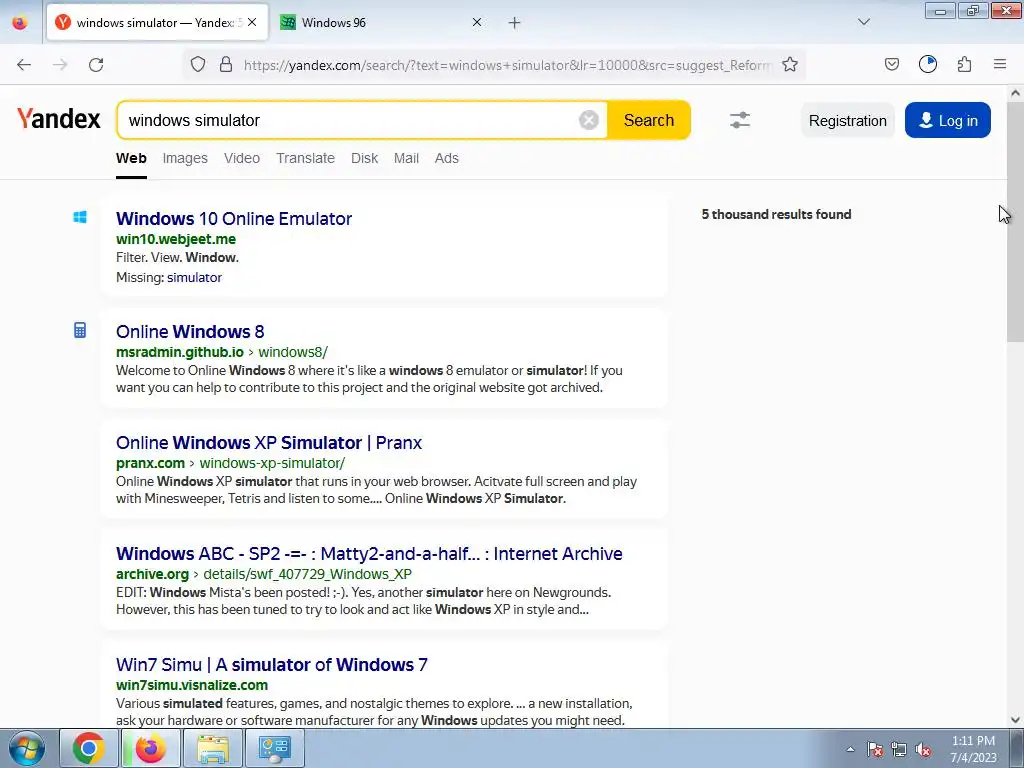
Task: Click calculator favicon beside Online Windows 8
Action: (80, 330)
